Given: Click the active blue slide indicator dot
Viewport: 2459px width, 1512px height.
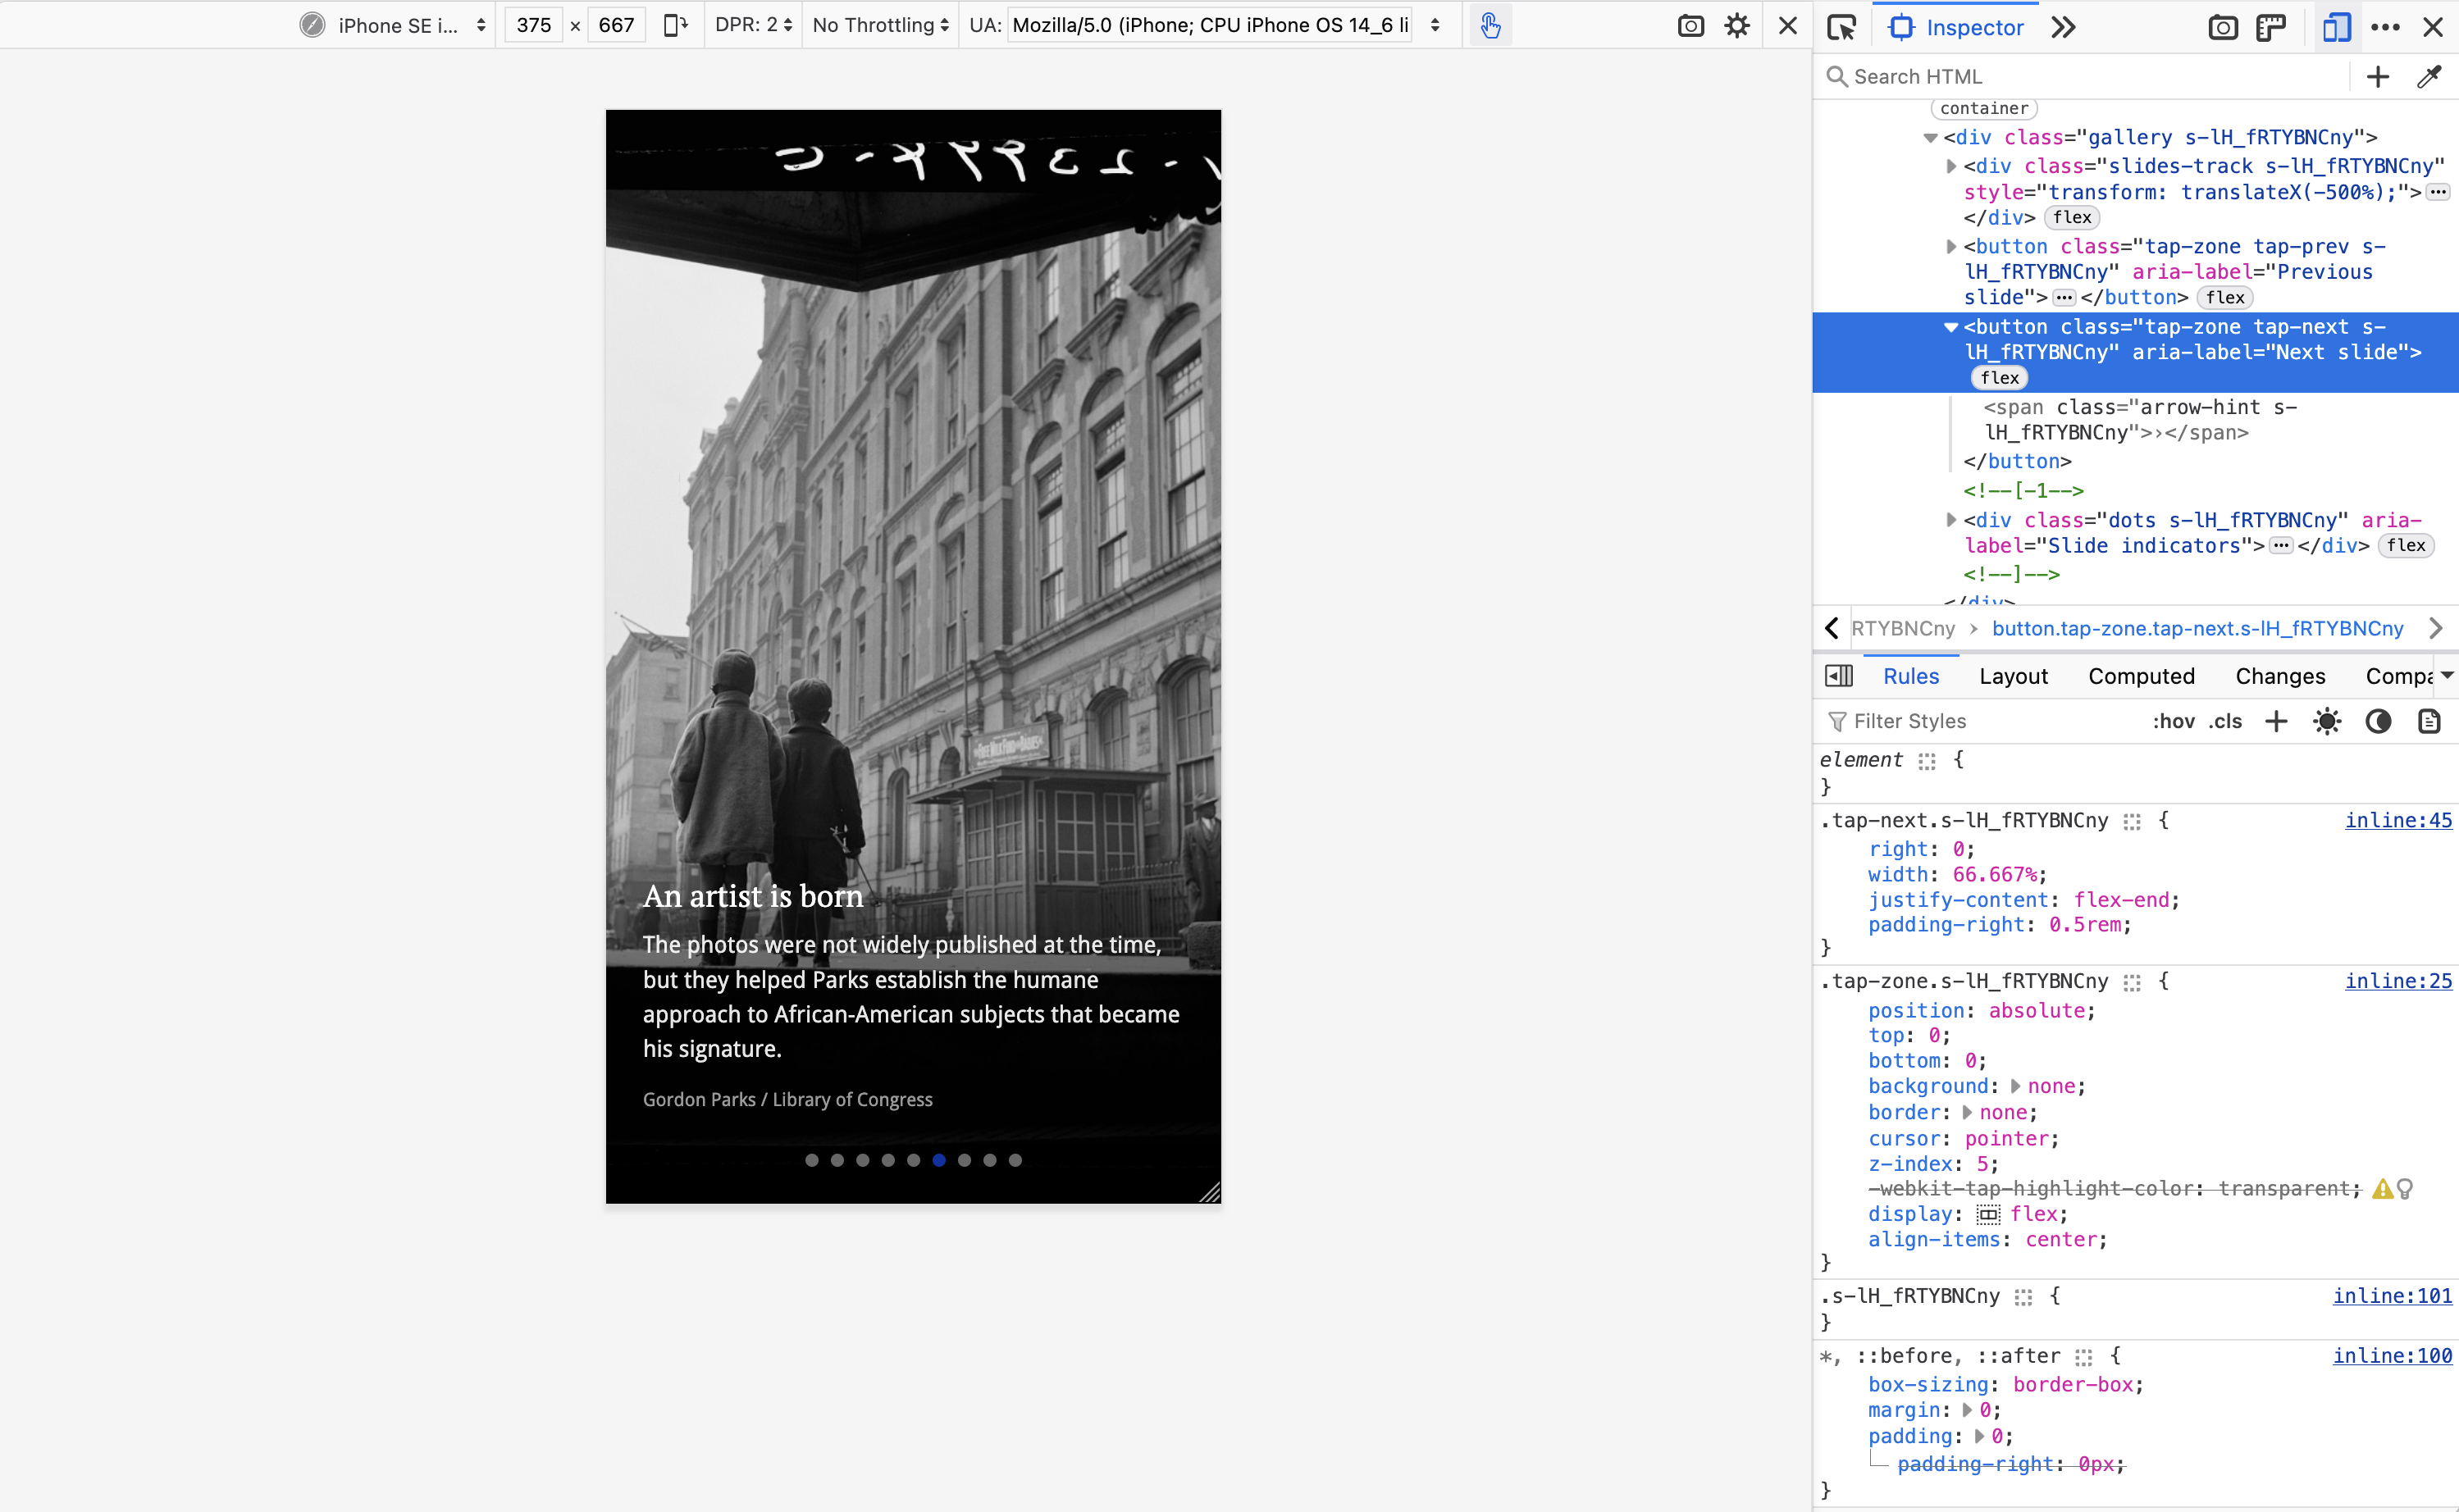Looking at the screenshot, I should [x=939, y=1160].
